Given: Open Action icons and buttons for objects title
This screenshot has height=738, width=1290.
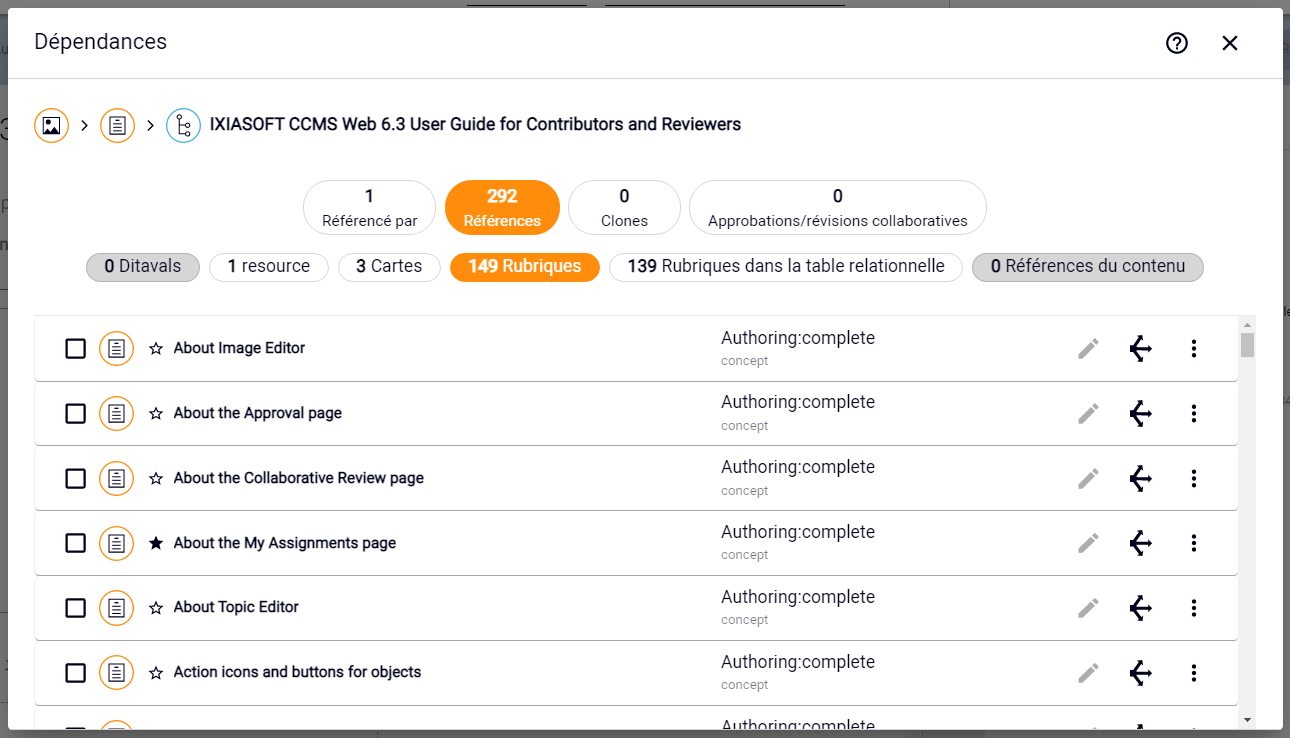Looking at the screenshot, I should tap(297, 672).
